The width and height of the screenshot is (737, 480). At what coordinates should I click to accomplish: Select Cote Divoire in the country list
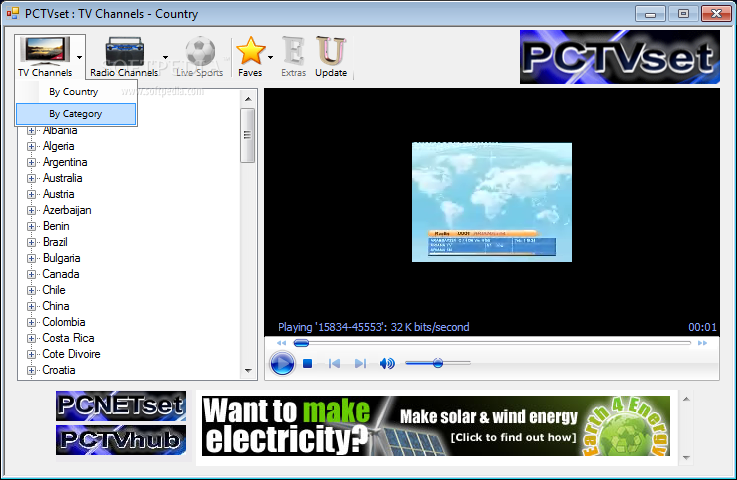pyautogui.click(x=71, y=354)
